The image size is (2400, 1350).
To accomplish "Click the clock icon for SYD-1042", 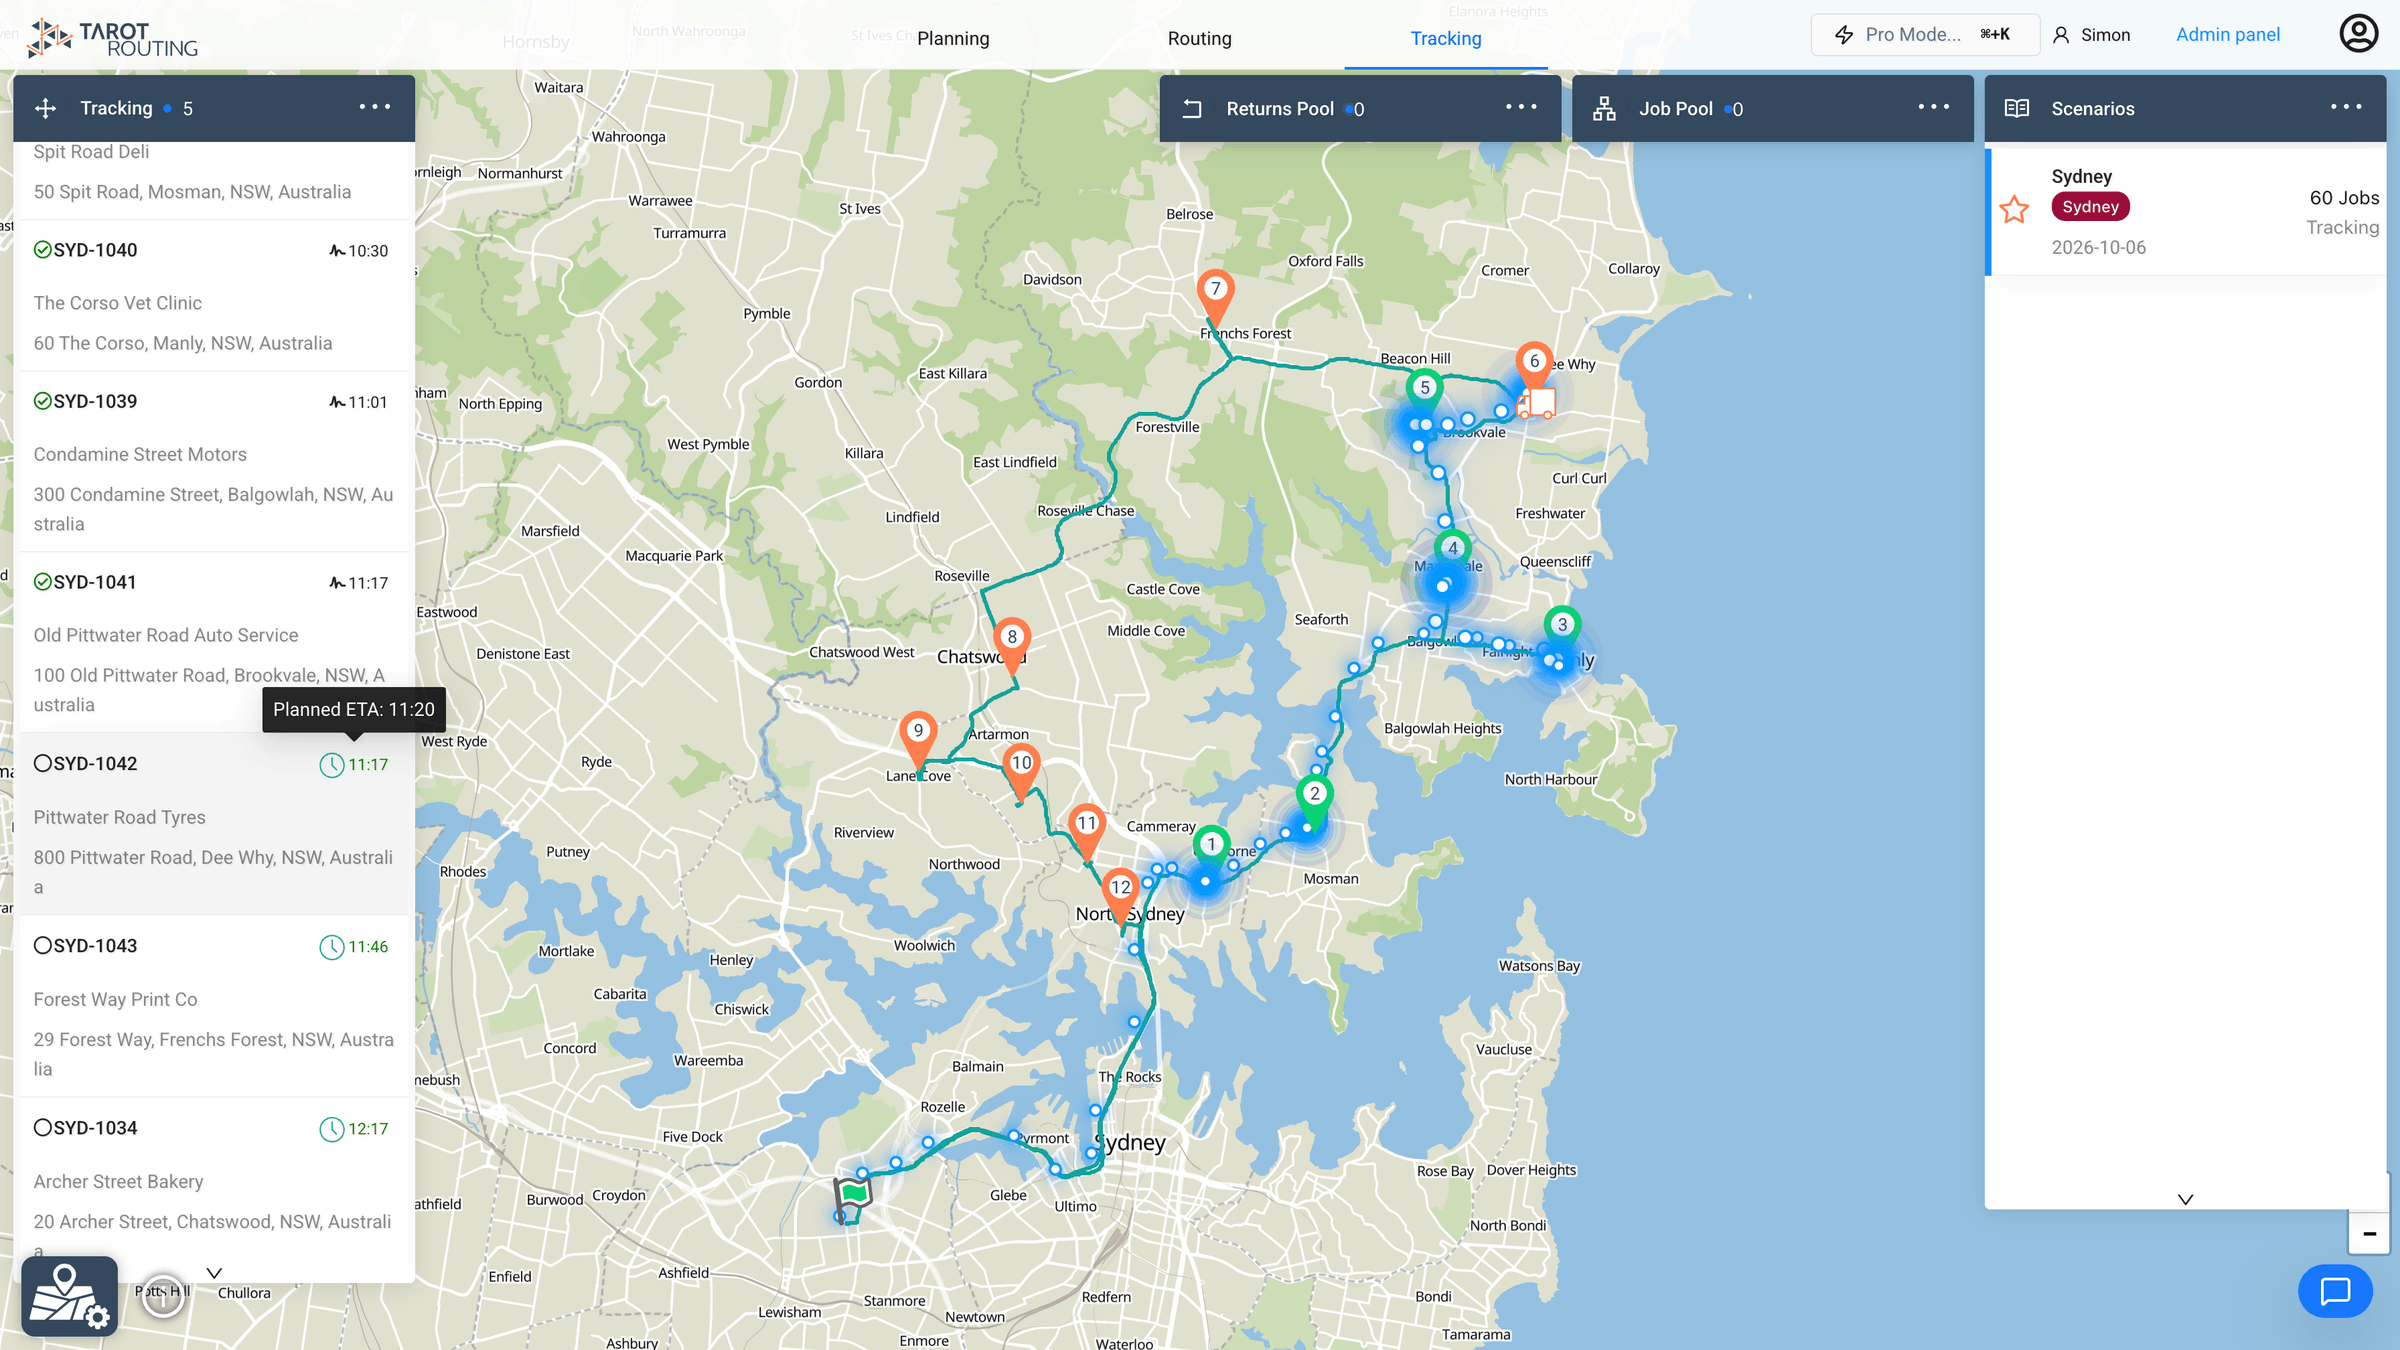I will click(331, 765).
